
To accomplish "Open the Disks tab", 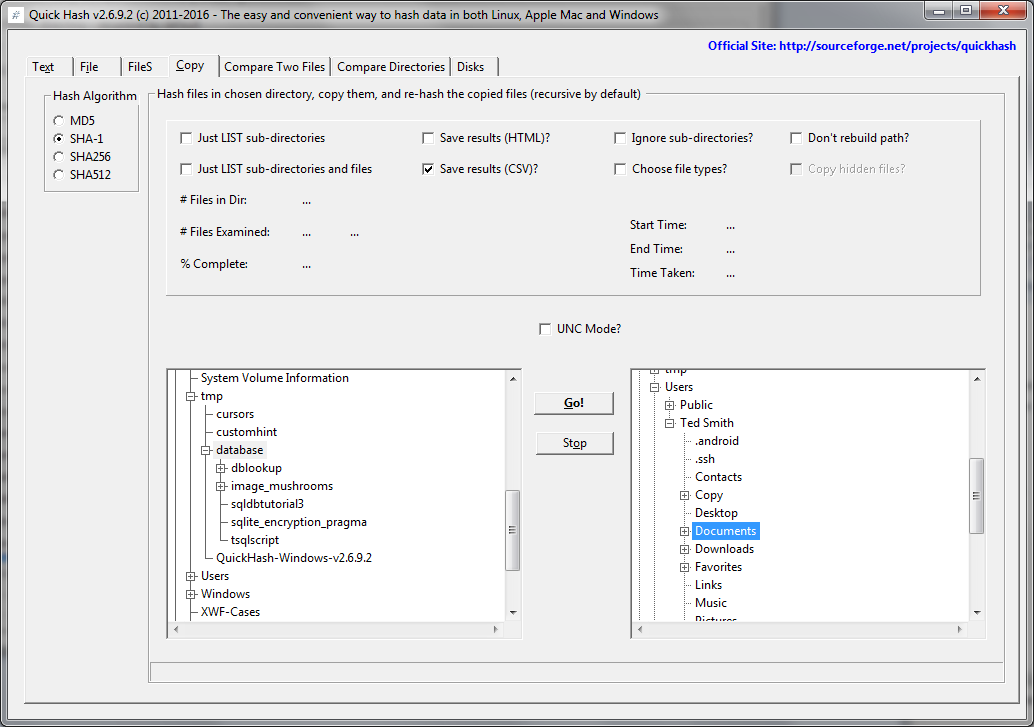I will [470, 67].
